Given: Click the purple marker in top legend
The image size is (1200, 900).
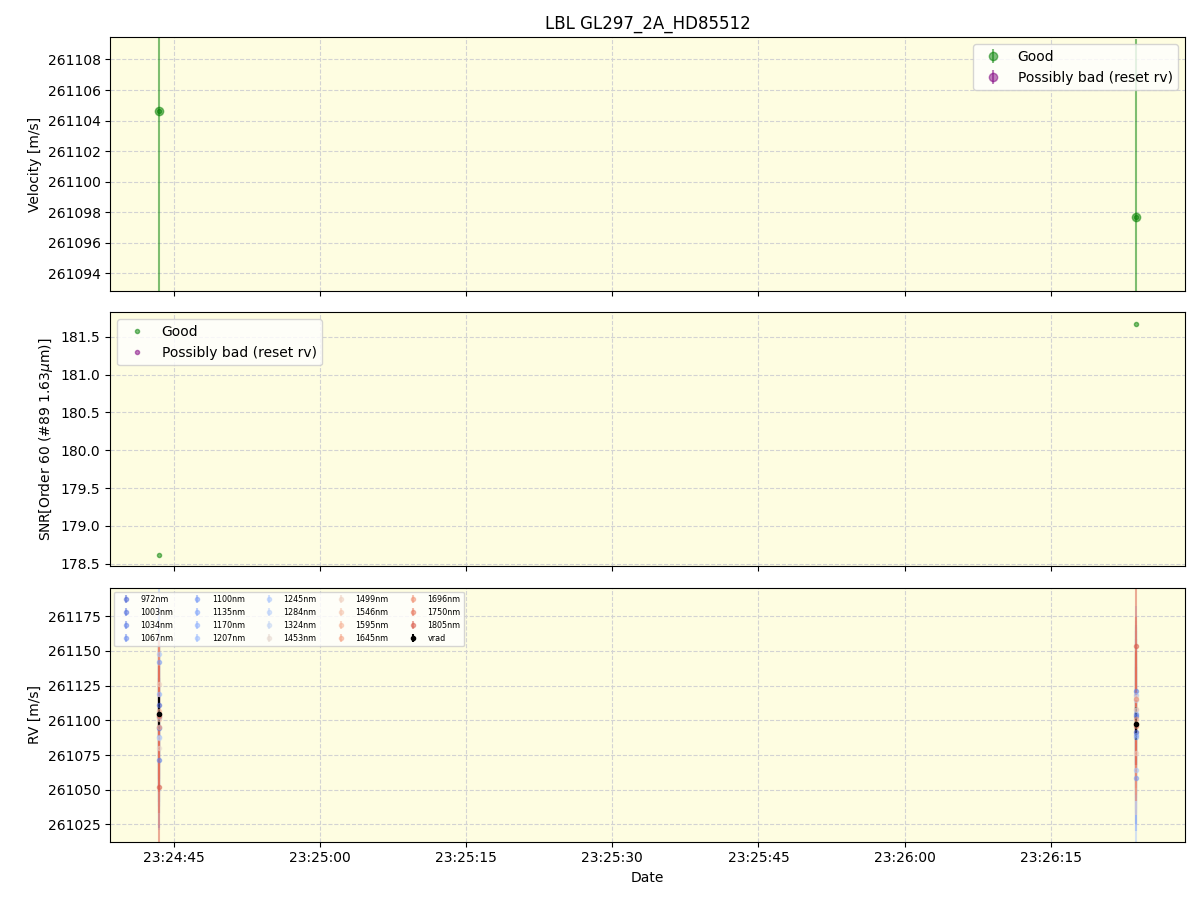Looking at the screenshot, I should 993,77.
